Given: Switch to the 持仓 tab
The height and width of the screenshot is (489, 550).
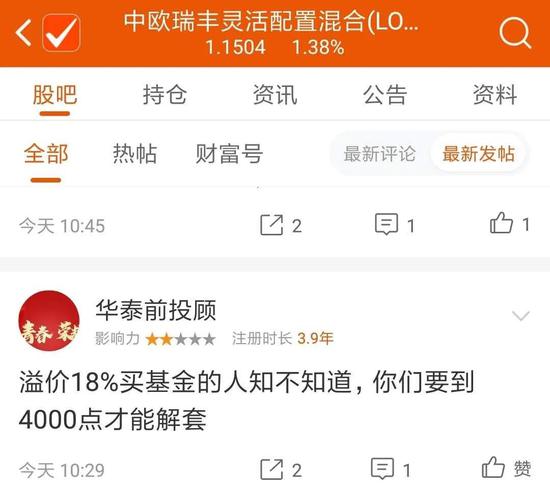Looking at the screenshot, I should [x=165, y=95].
